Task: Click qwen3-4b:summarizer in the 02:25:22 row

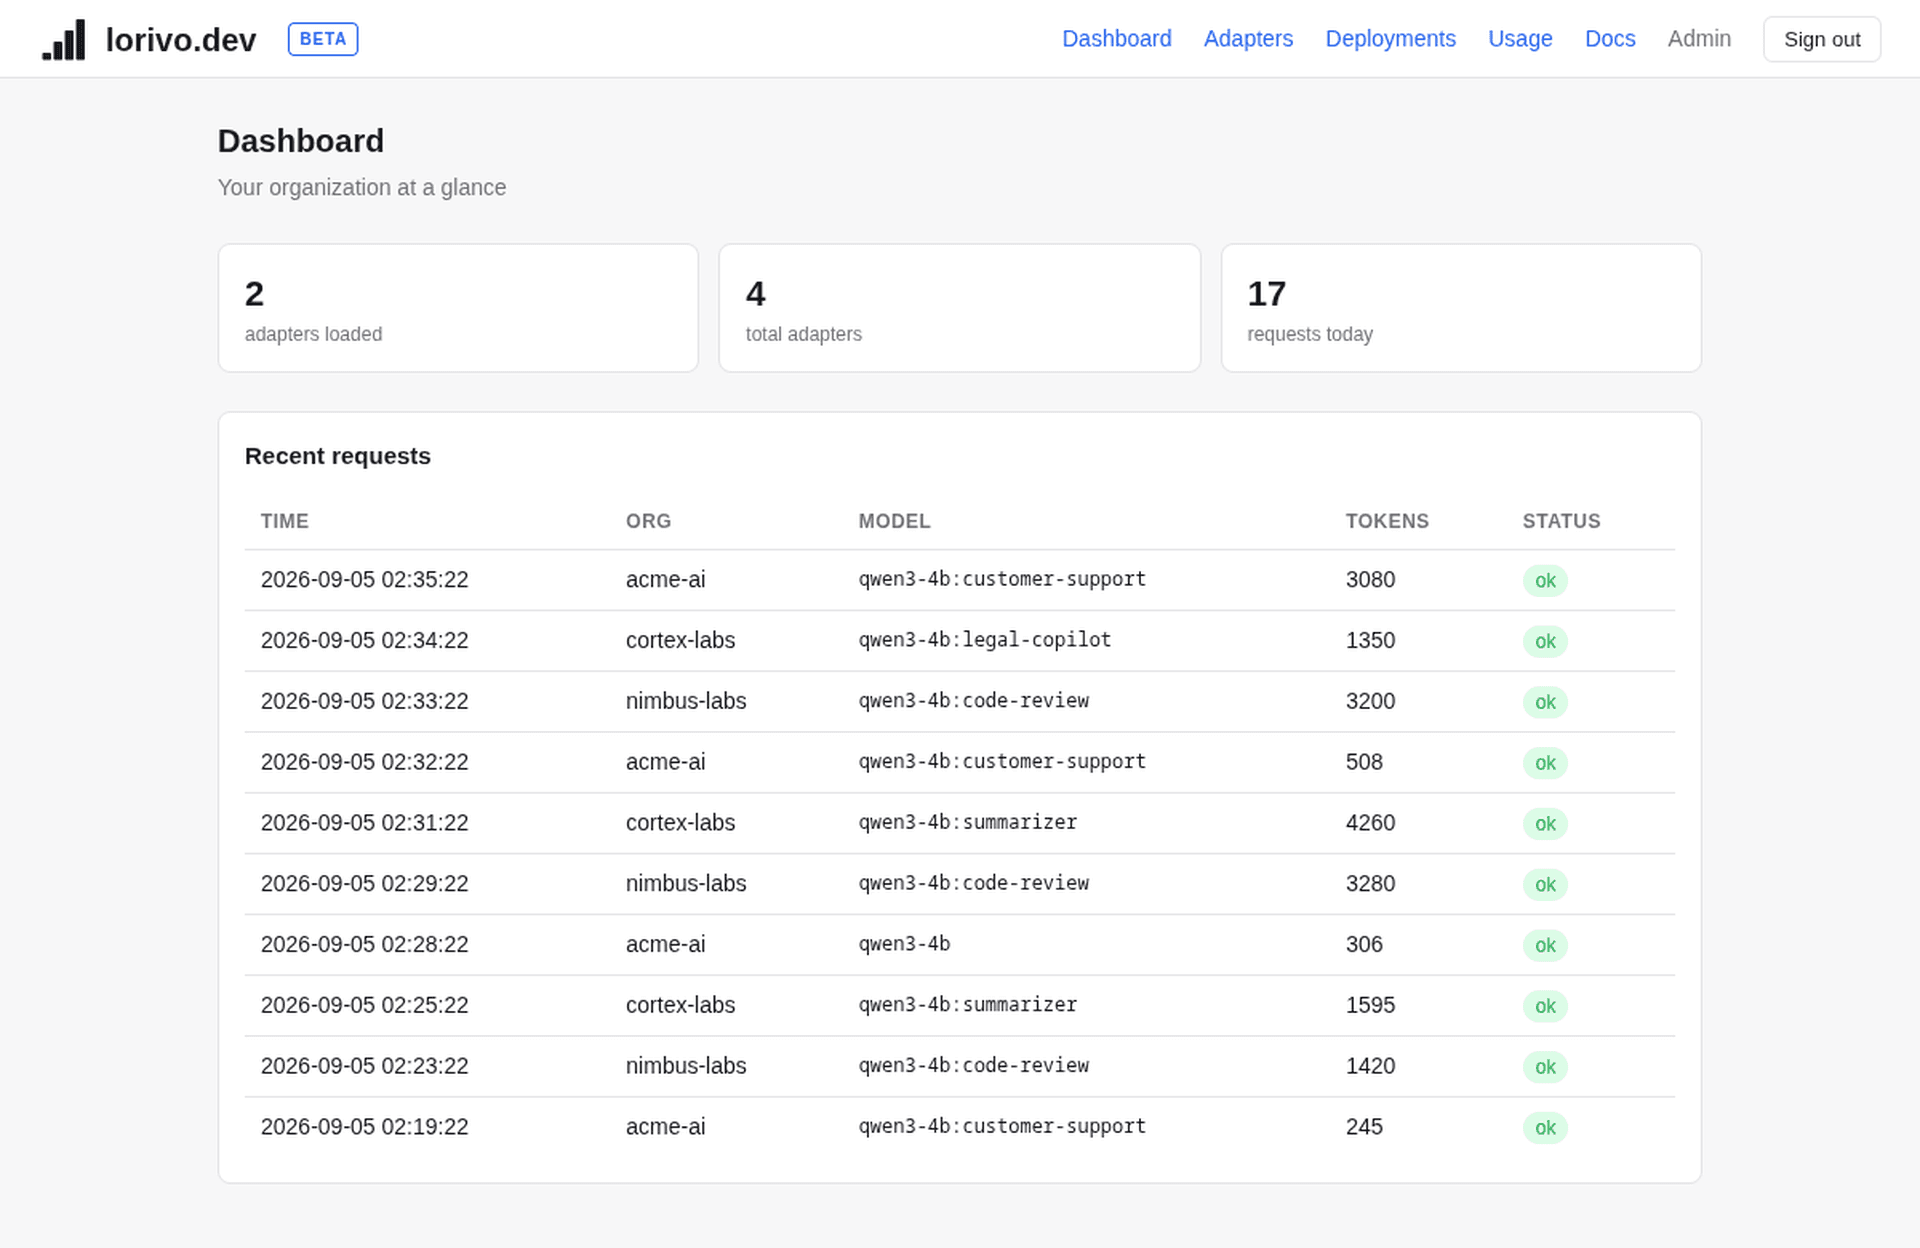Action: (968, 1005)
